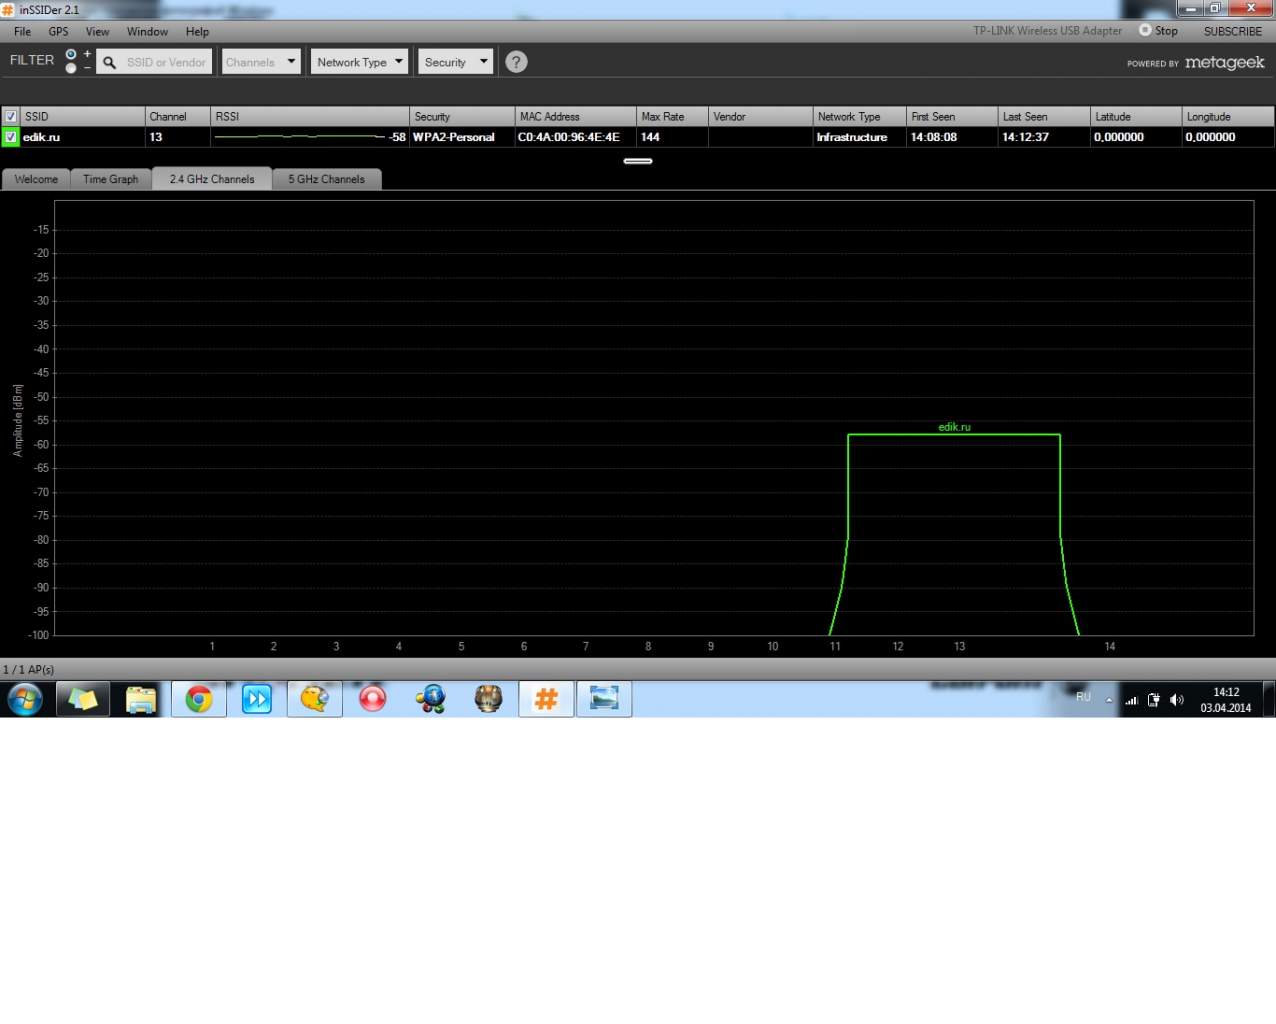Sort by the First Seen column header
The height and width of the screenshot is (1024, 1276).
(952, 117)
